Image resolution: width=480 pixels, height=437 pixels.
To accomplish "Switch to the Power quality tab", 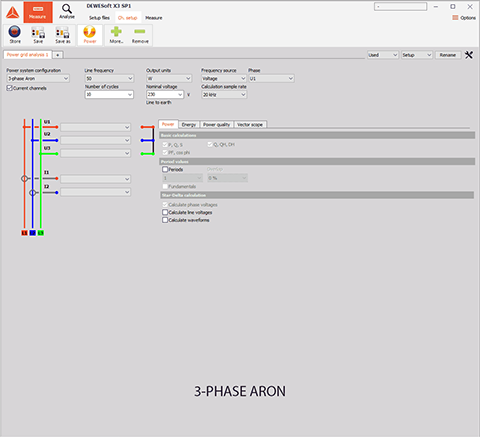I will [217, 124].
